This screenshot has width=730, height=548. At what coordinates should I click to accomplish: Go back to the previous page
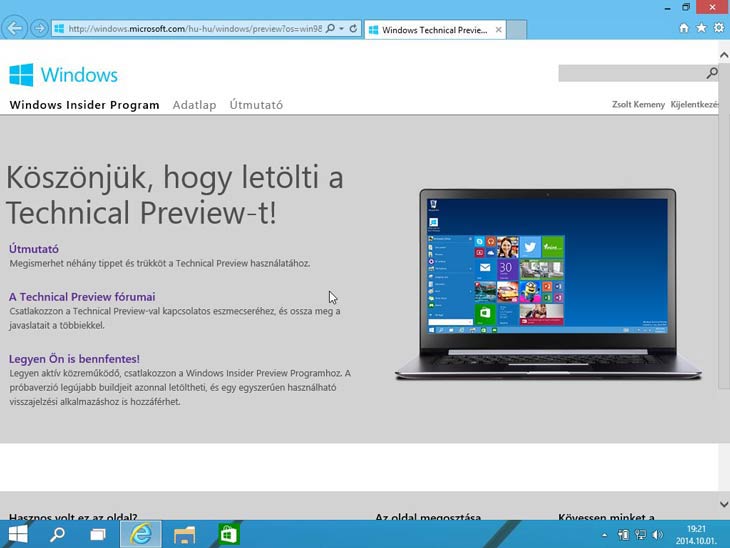click(14, 28)
